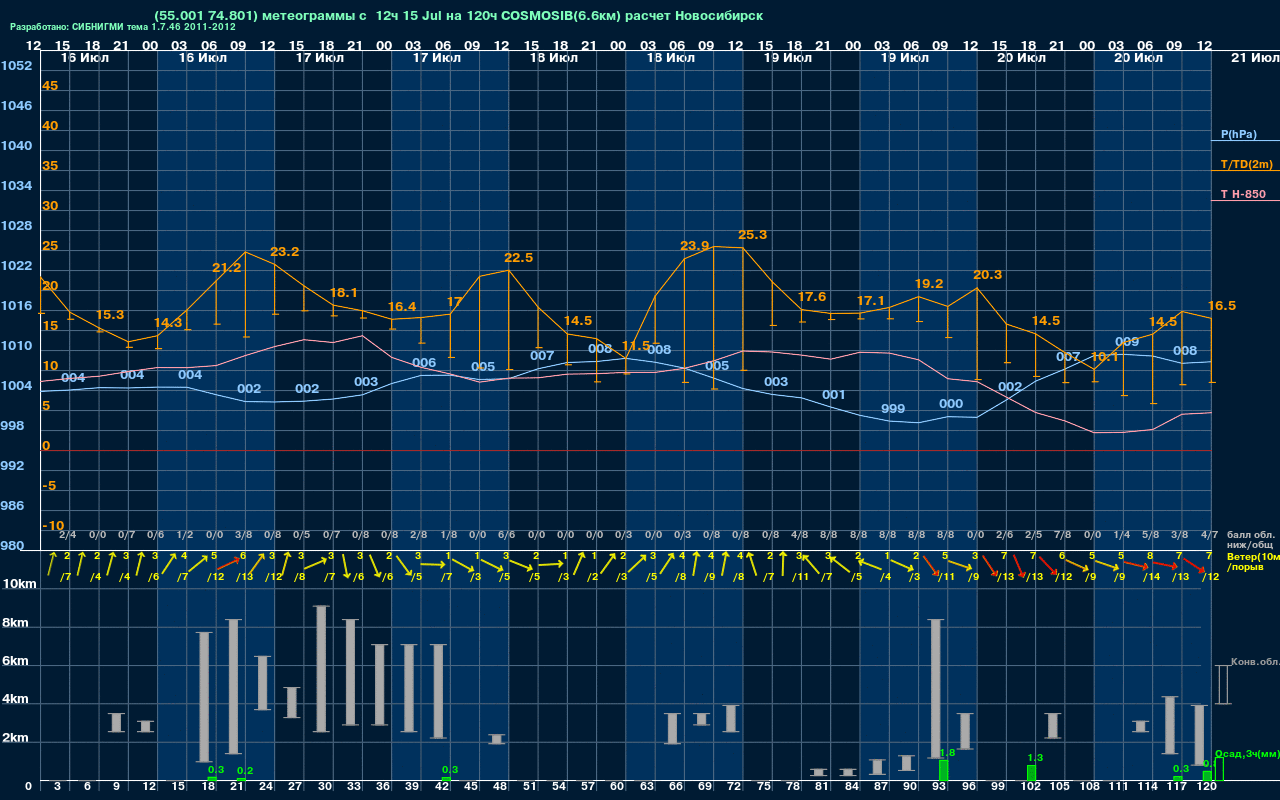
Task: Select the P(hPa) legend label
Action: pos(1238,134)
